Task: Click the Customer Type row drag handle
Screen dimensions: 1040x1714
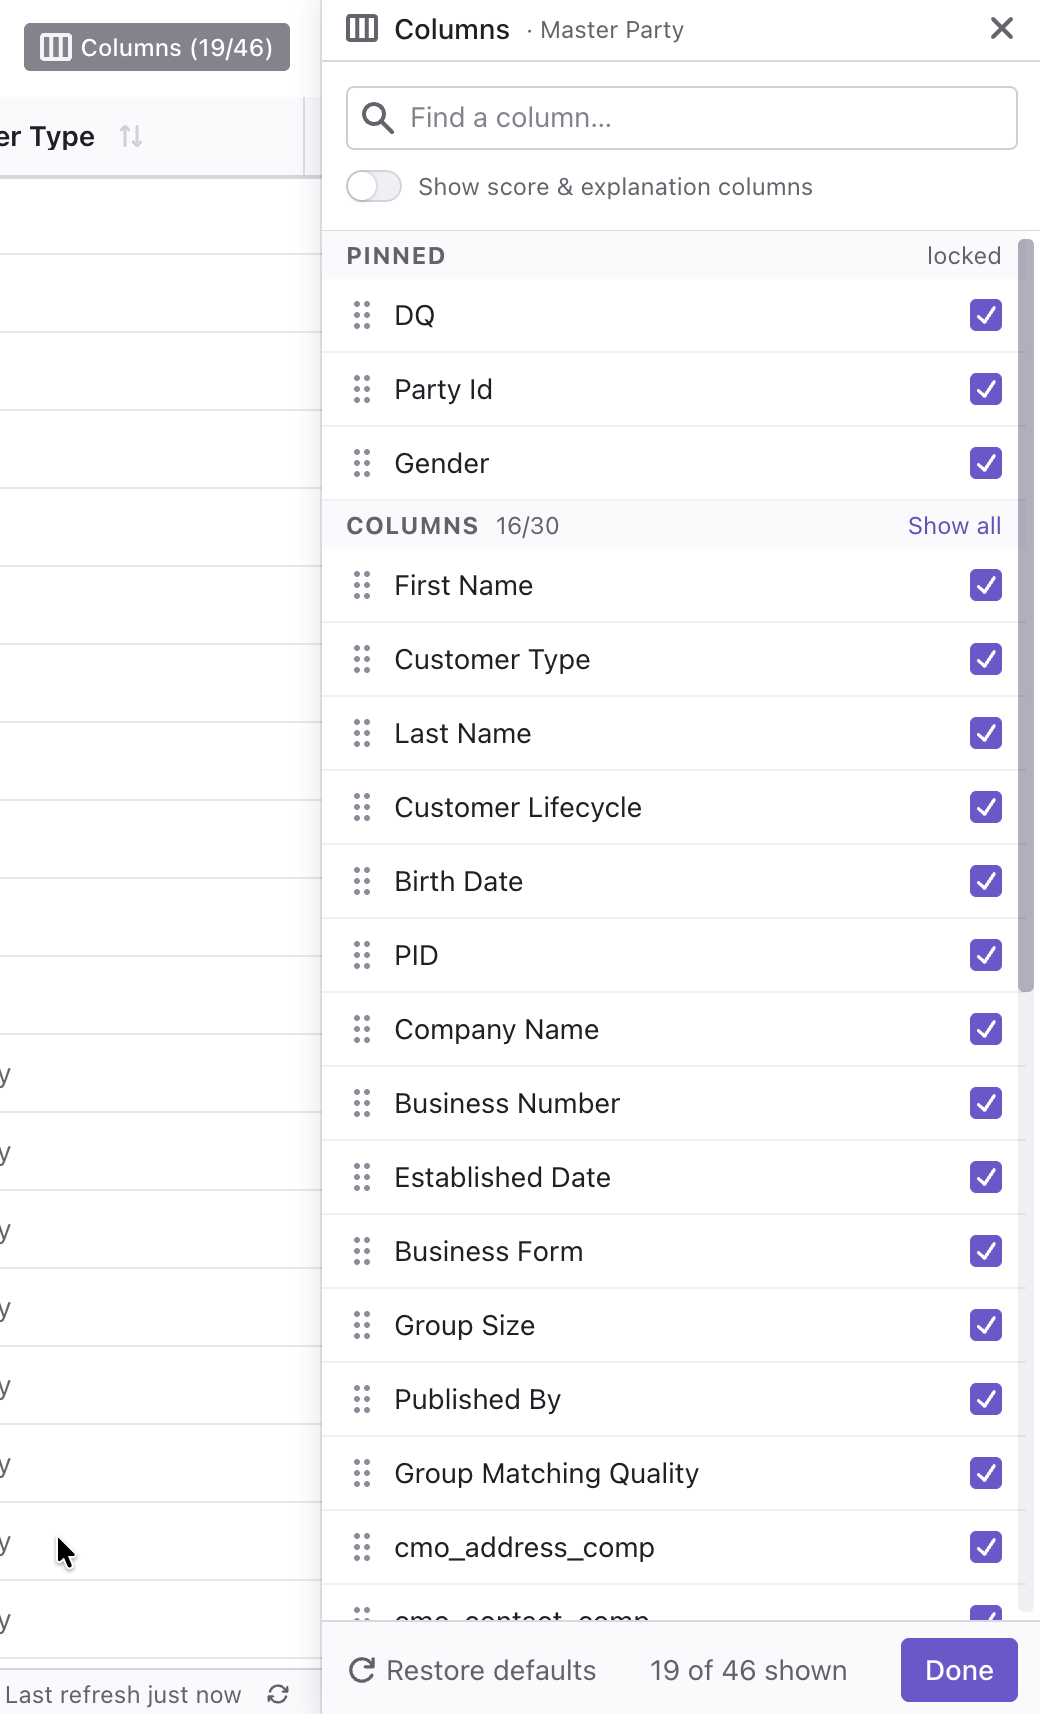Action: coord(362,659)
